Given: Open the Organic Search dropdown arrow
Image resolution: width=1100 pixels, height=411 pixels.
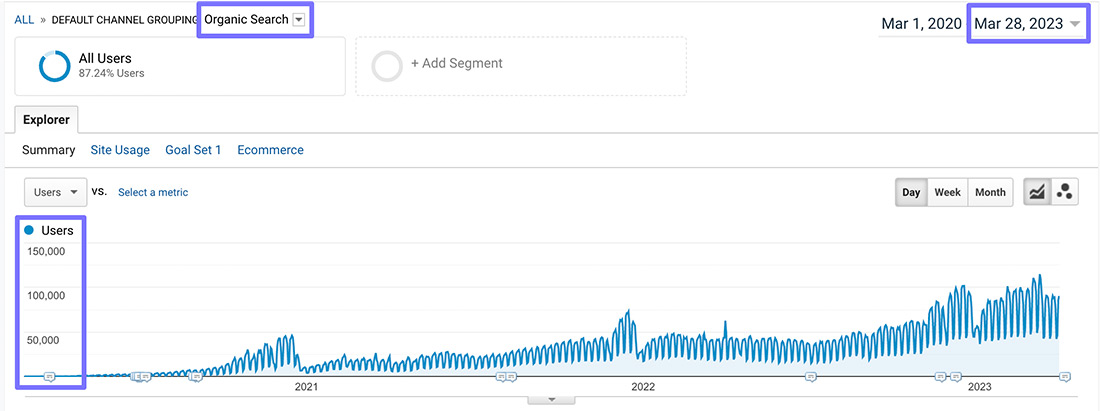Looking at the screenshot, I should (298, 20).
